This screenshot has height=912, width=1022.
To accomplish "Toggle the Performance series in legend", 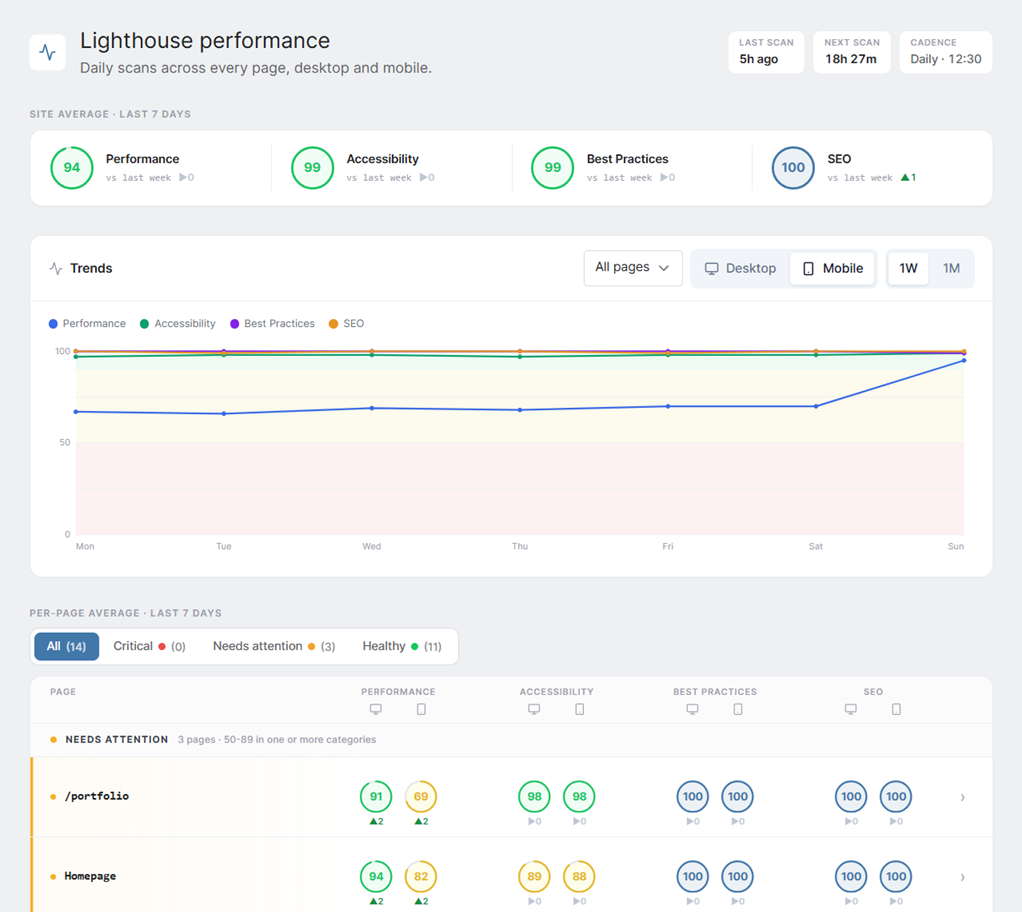I will point(87,324).
